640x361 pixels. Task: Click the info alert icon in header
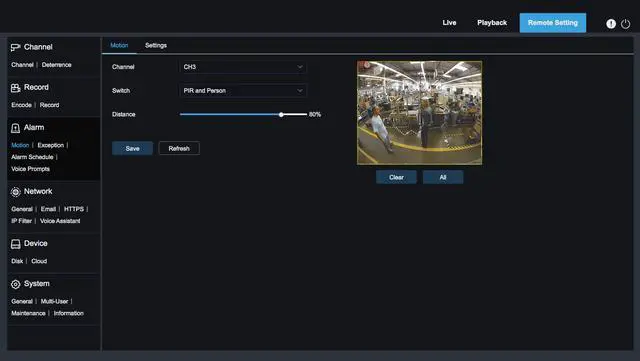point(611,24)
